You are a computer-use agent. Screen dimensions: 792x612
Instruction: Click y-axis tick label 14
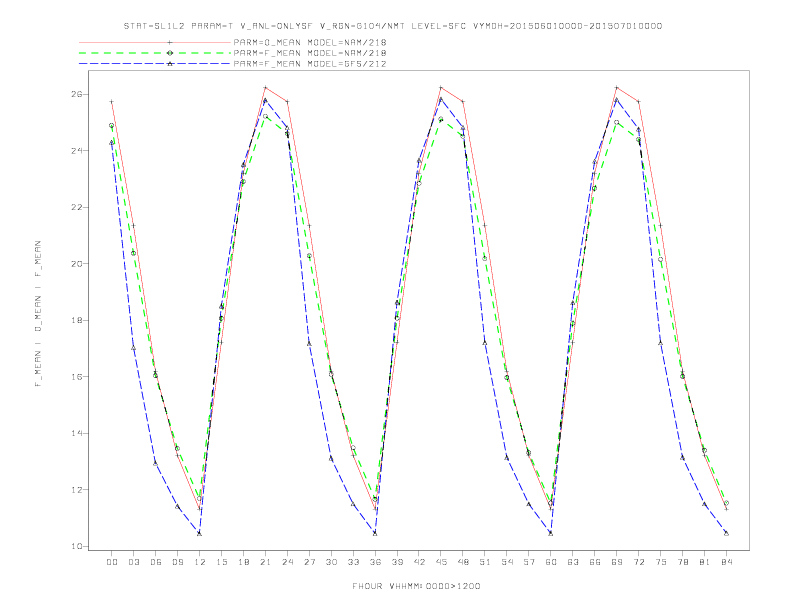click(x=77, y=433)
